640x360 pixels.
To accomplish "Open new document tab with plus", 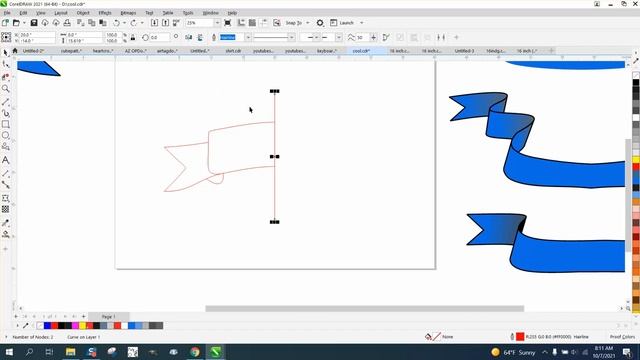I will (551, 51).
